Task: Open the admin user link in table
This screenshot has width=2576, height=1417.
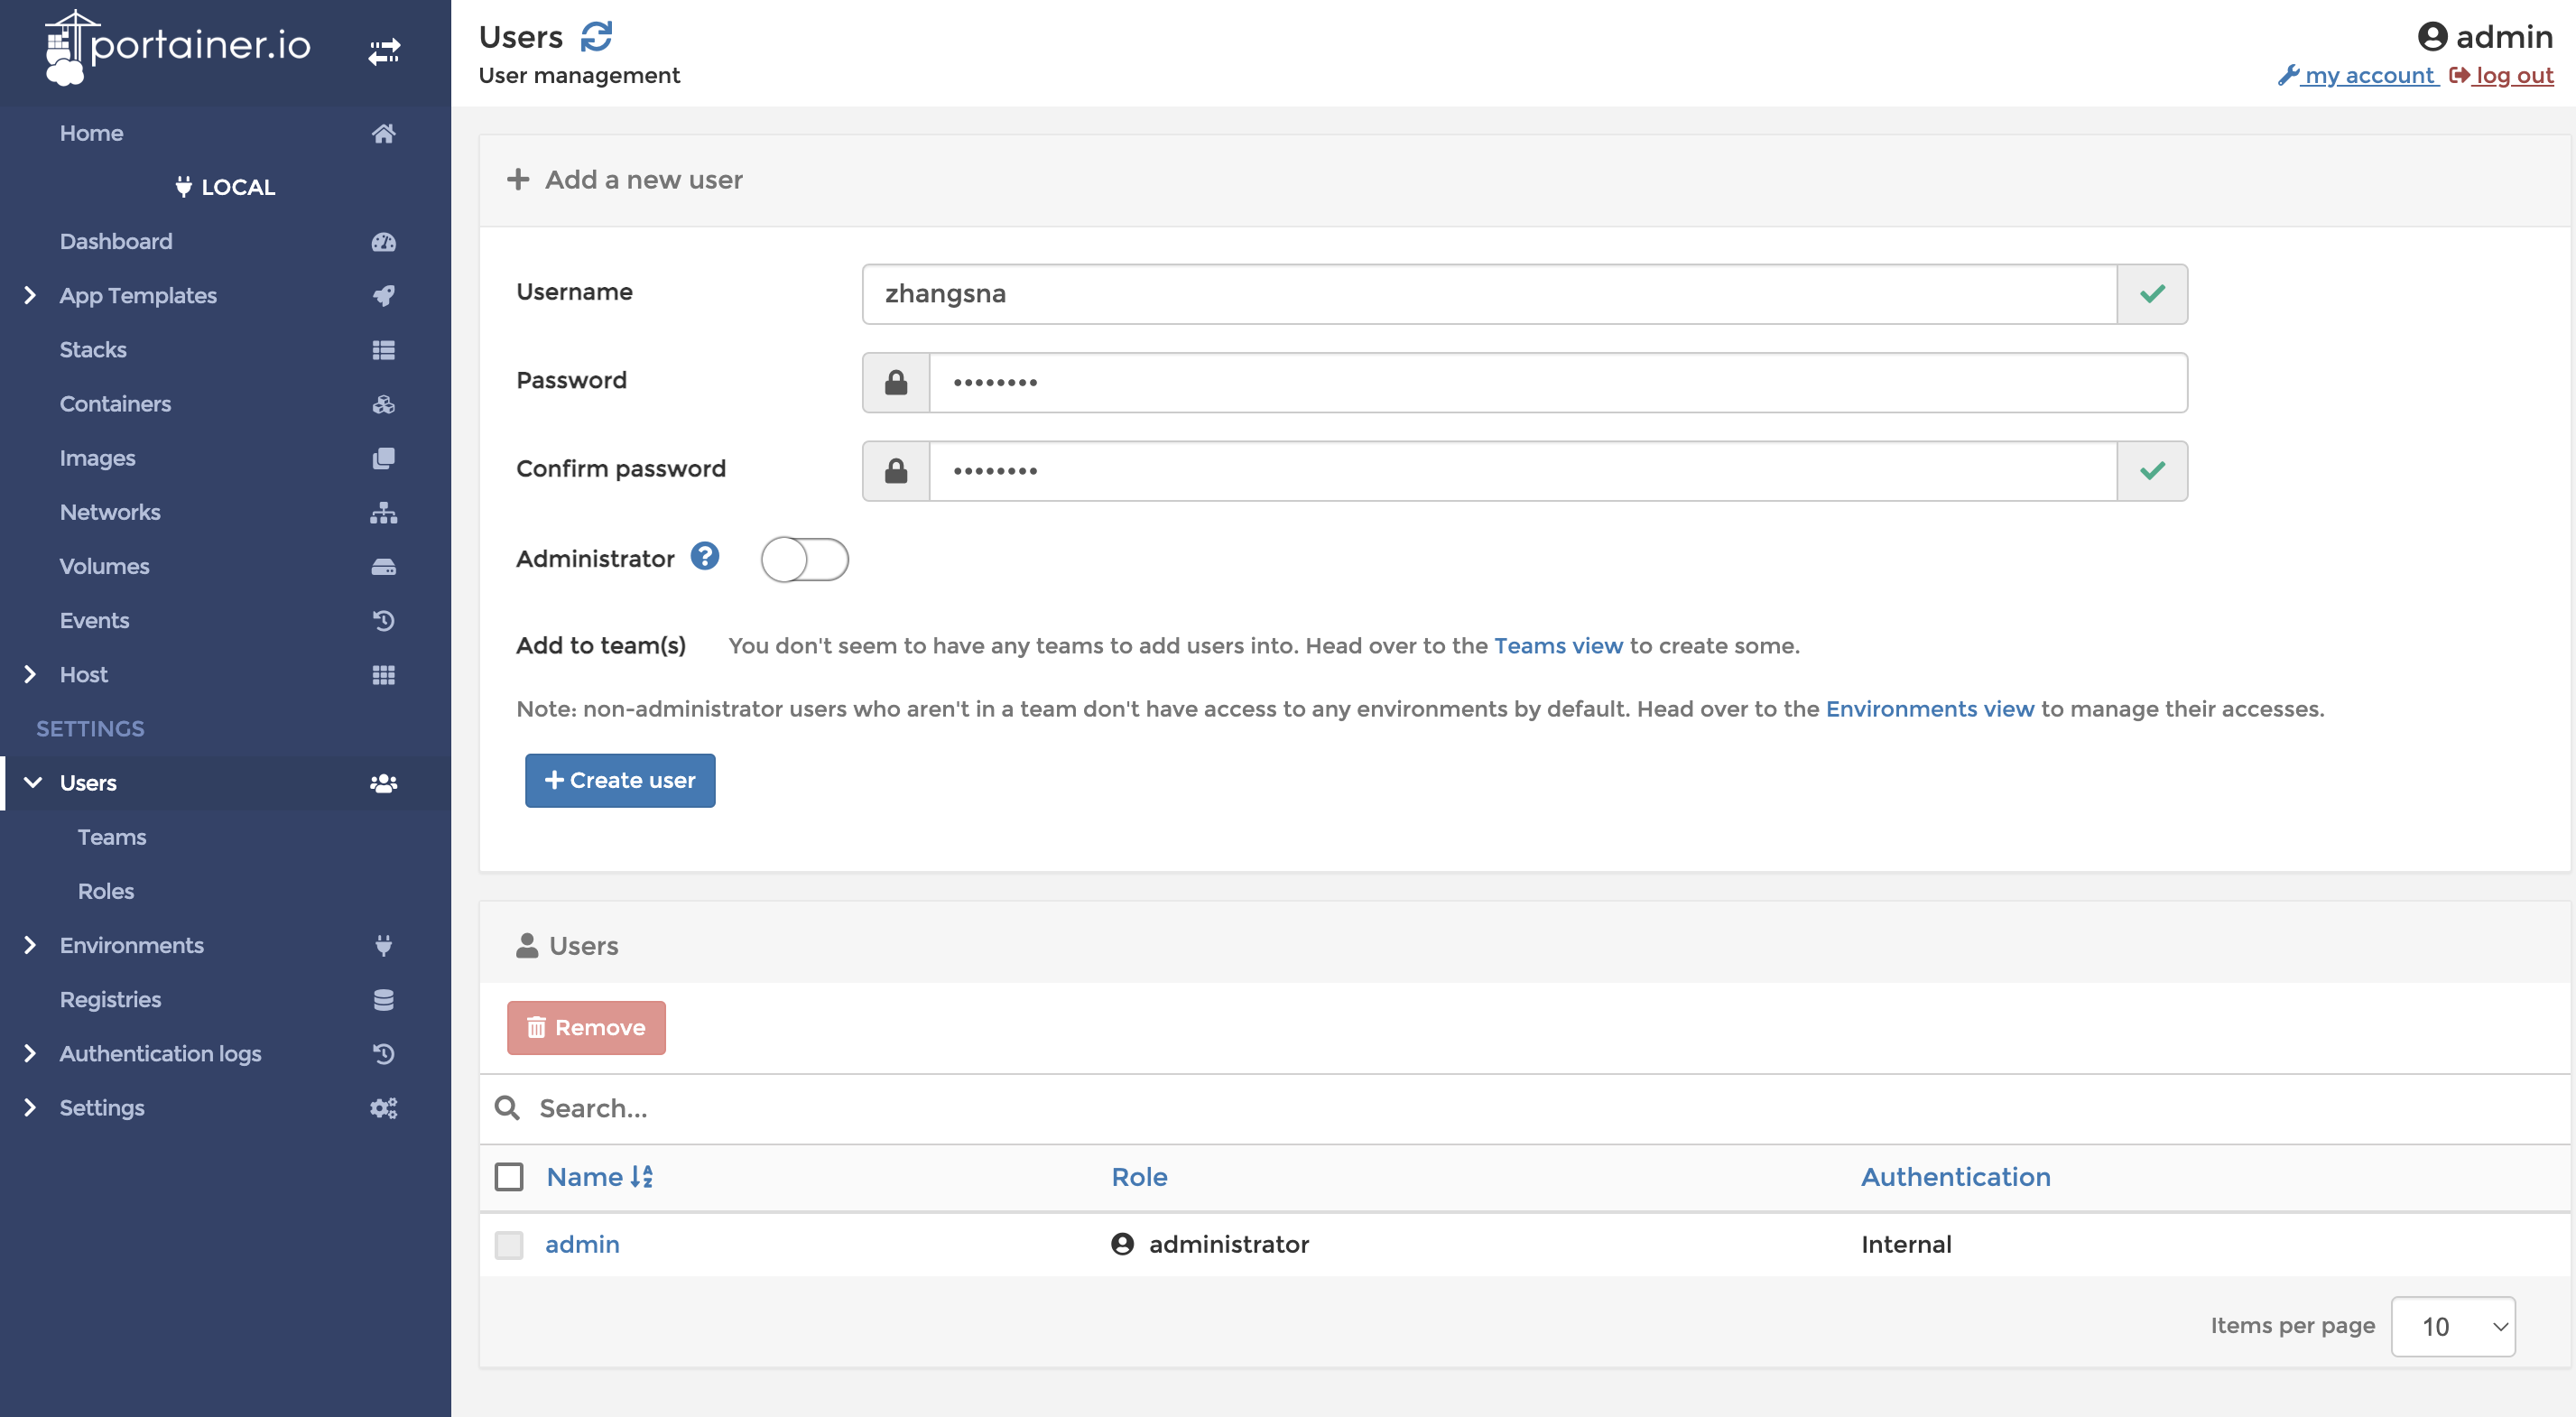Action: (x=582, y=1245)
